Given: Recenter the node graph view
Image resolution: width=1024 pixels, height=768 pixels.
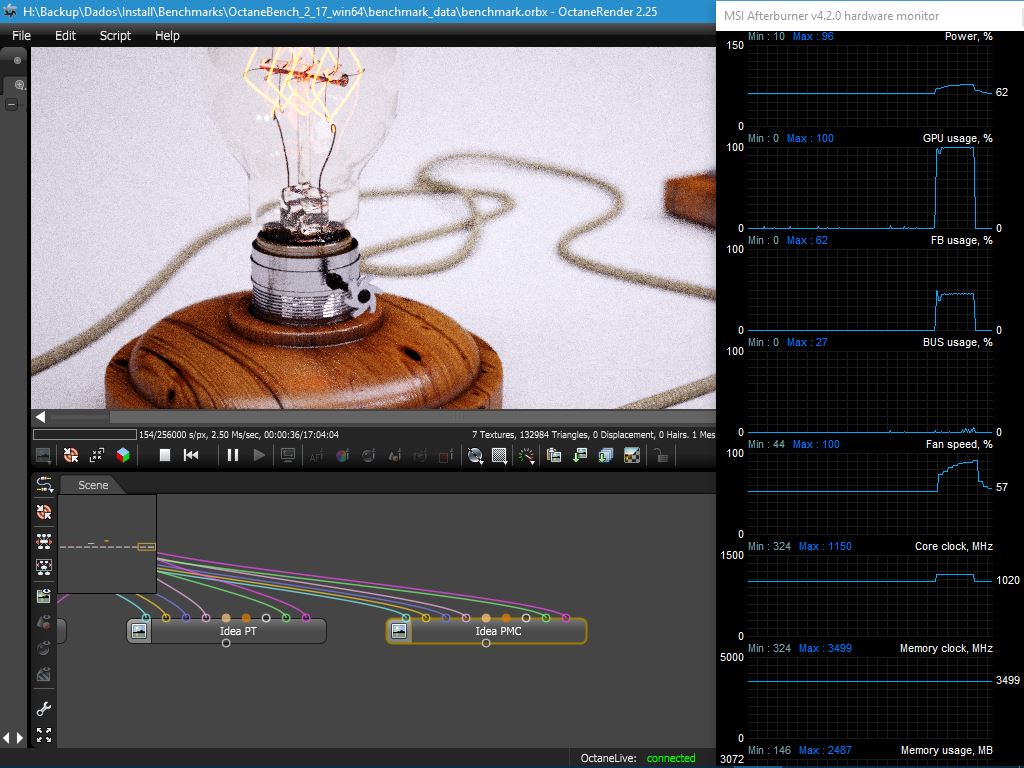Looking at the screenshot, I should (44, 512).
